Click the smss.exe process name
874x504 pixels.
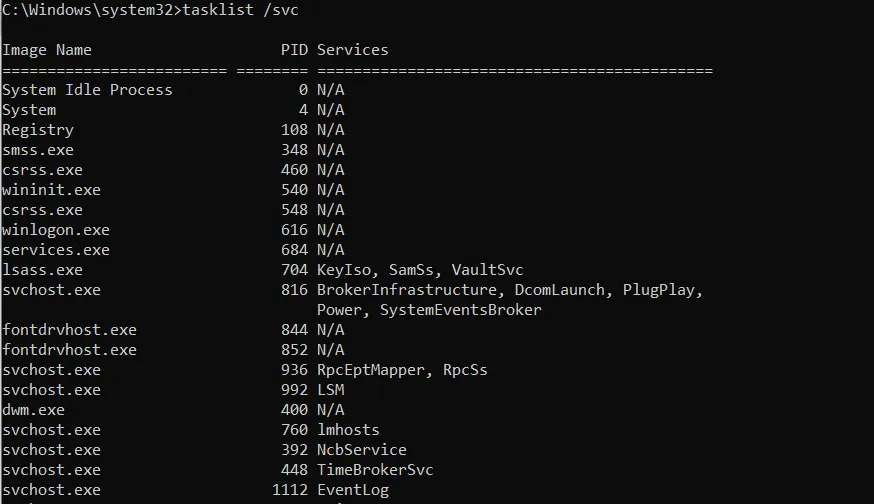(38, 150)
